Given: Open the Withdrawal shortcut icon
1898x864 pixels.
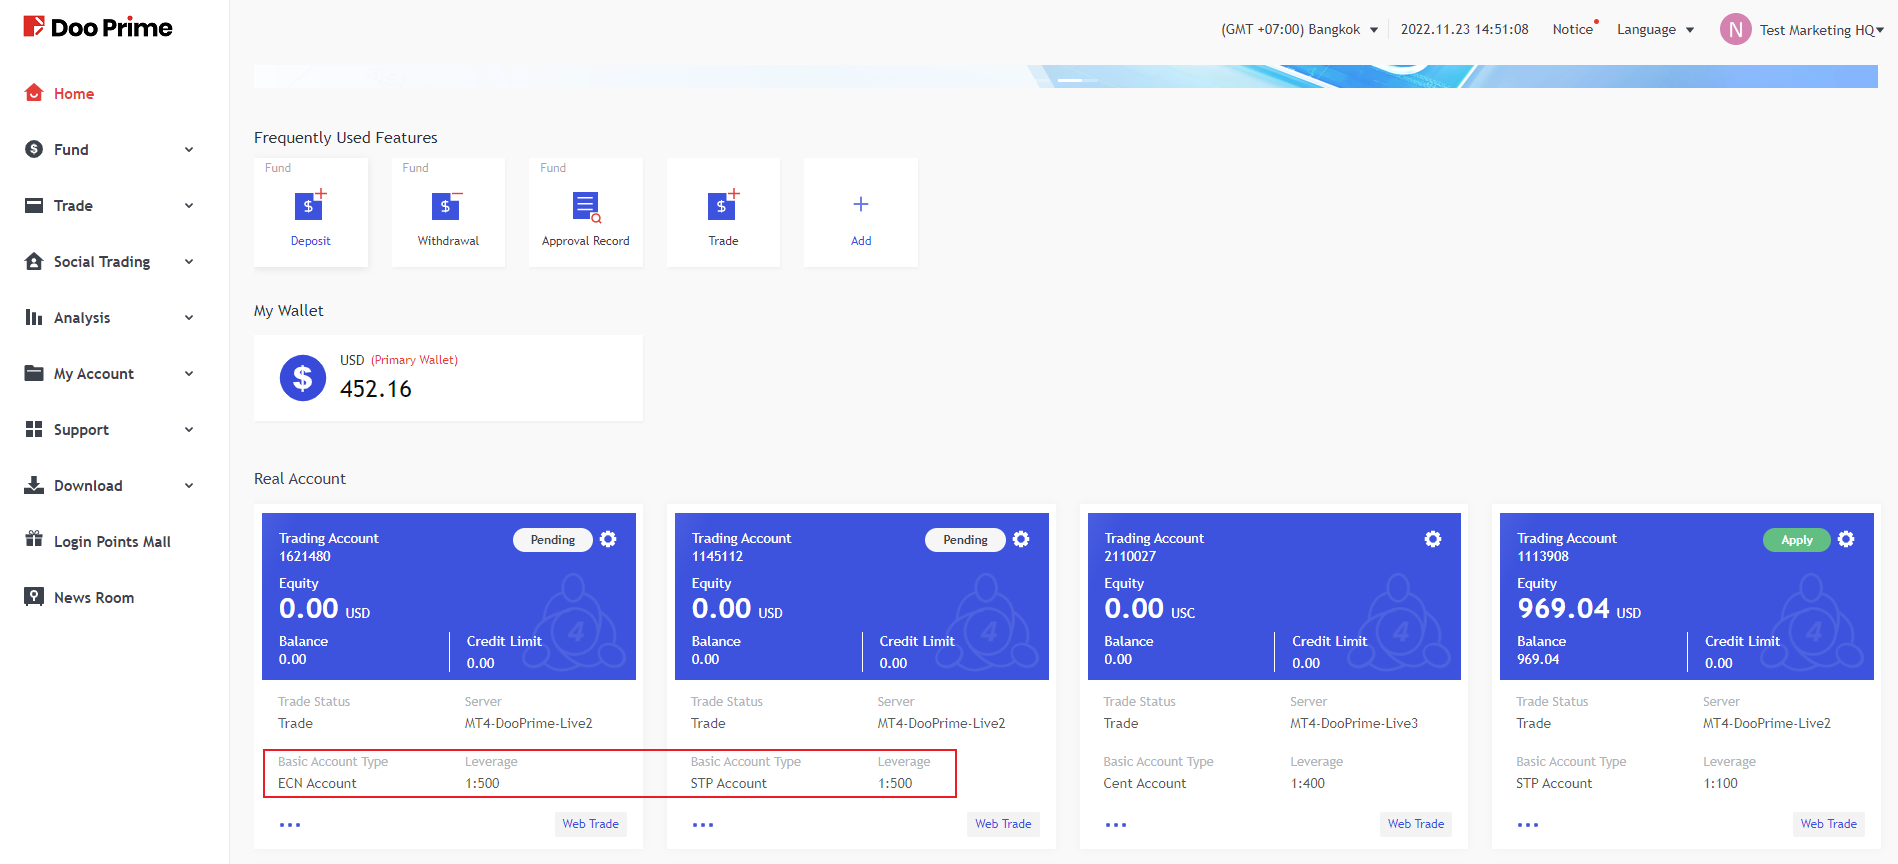Looking at the screenshot, I should click(x=447, y=207).
